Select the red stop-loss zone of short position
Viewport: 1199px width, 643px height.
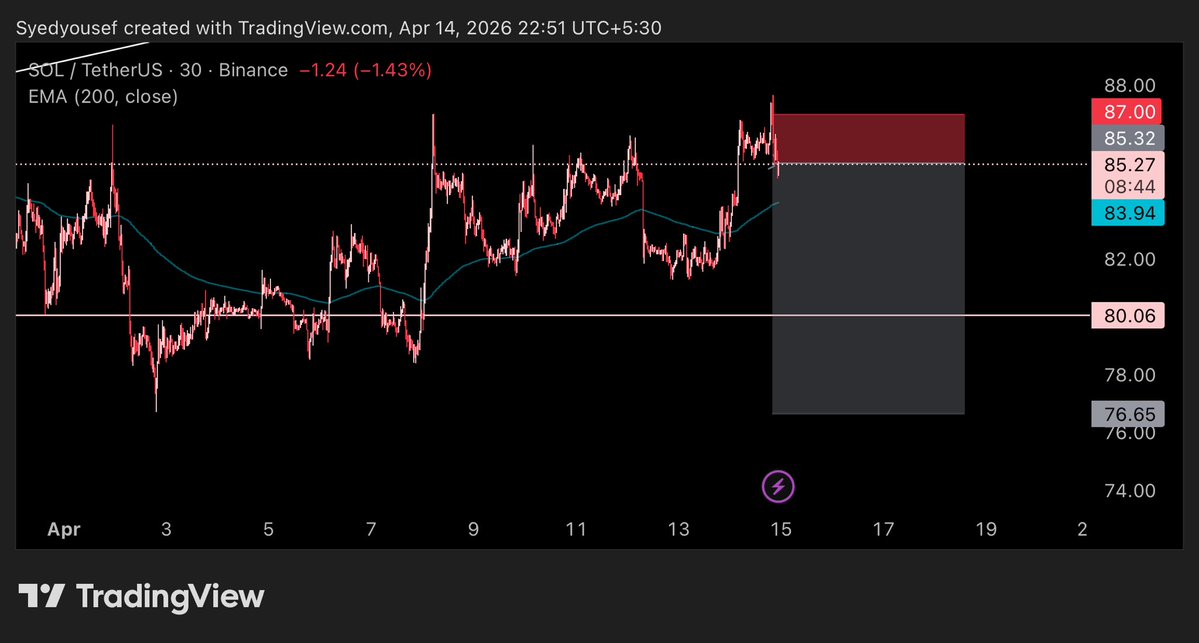pyautogui.click(x=868, y=138)
